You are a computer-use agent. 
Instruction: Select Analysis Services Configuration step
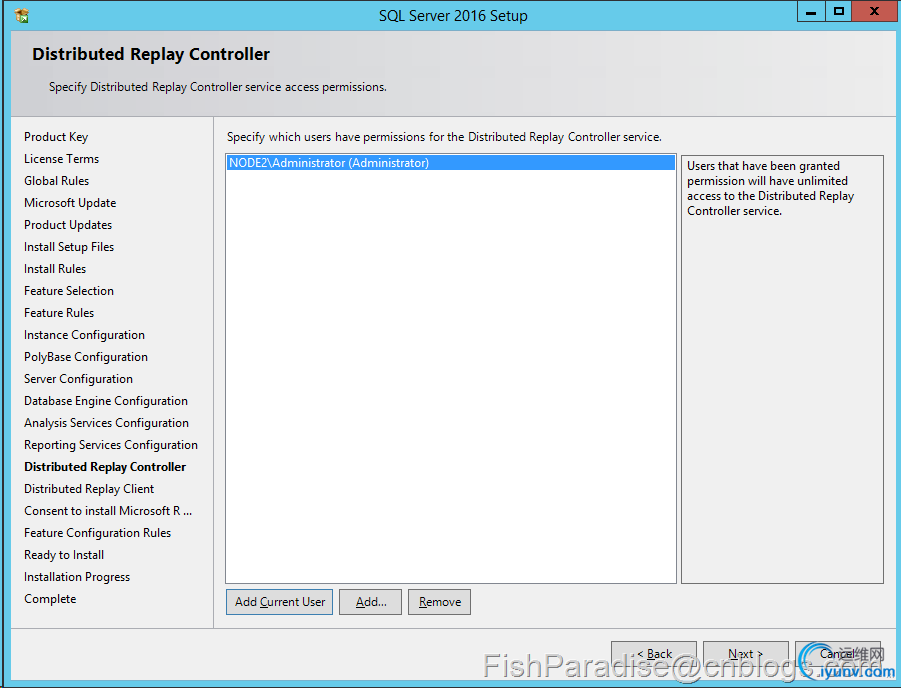[106, 422]
